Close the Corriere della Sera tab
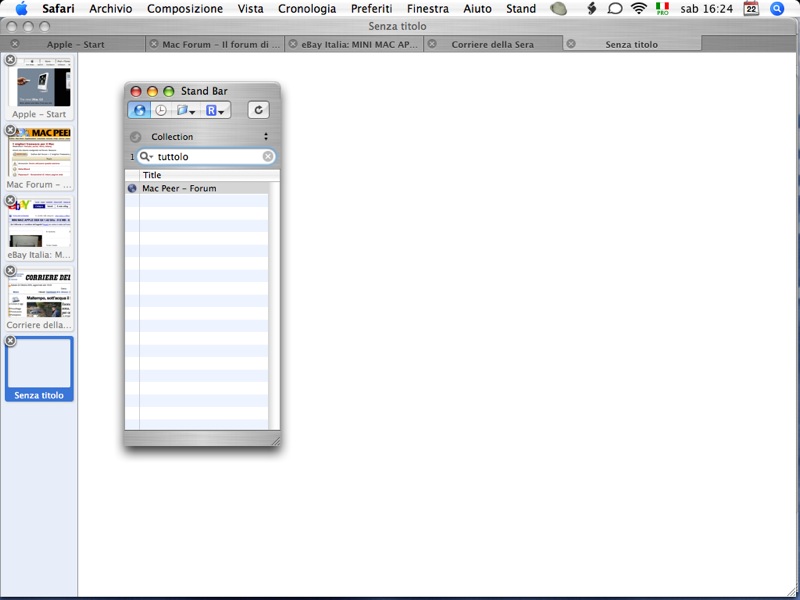This screenshot has height=600, width=800. (432, 44)
